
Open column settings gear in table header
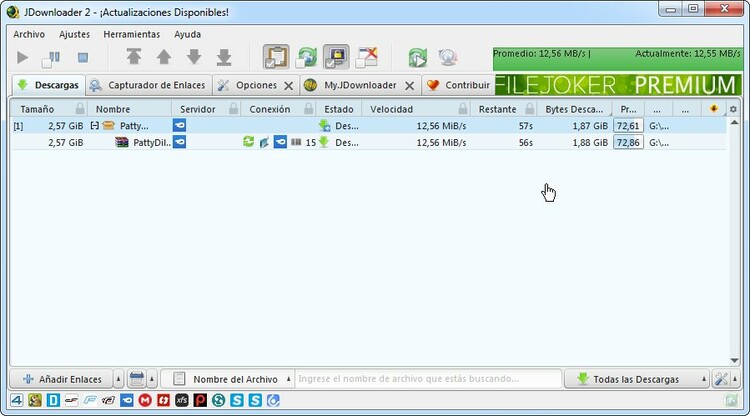(x=733, y=109)
